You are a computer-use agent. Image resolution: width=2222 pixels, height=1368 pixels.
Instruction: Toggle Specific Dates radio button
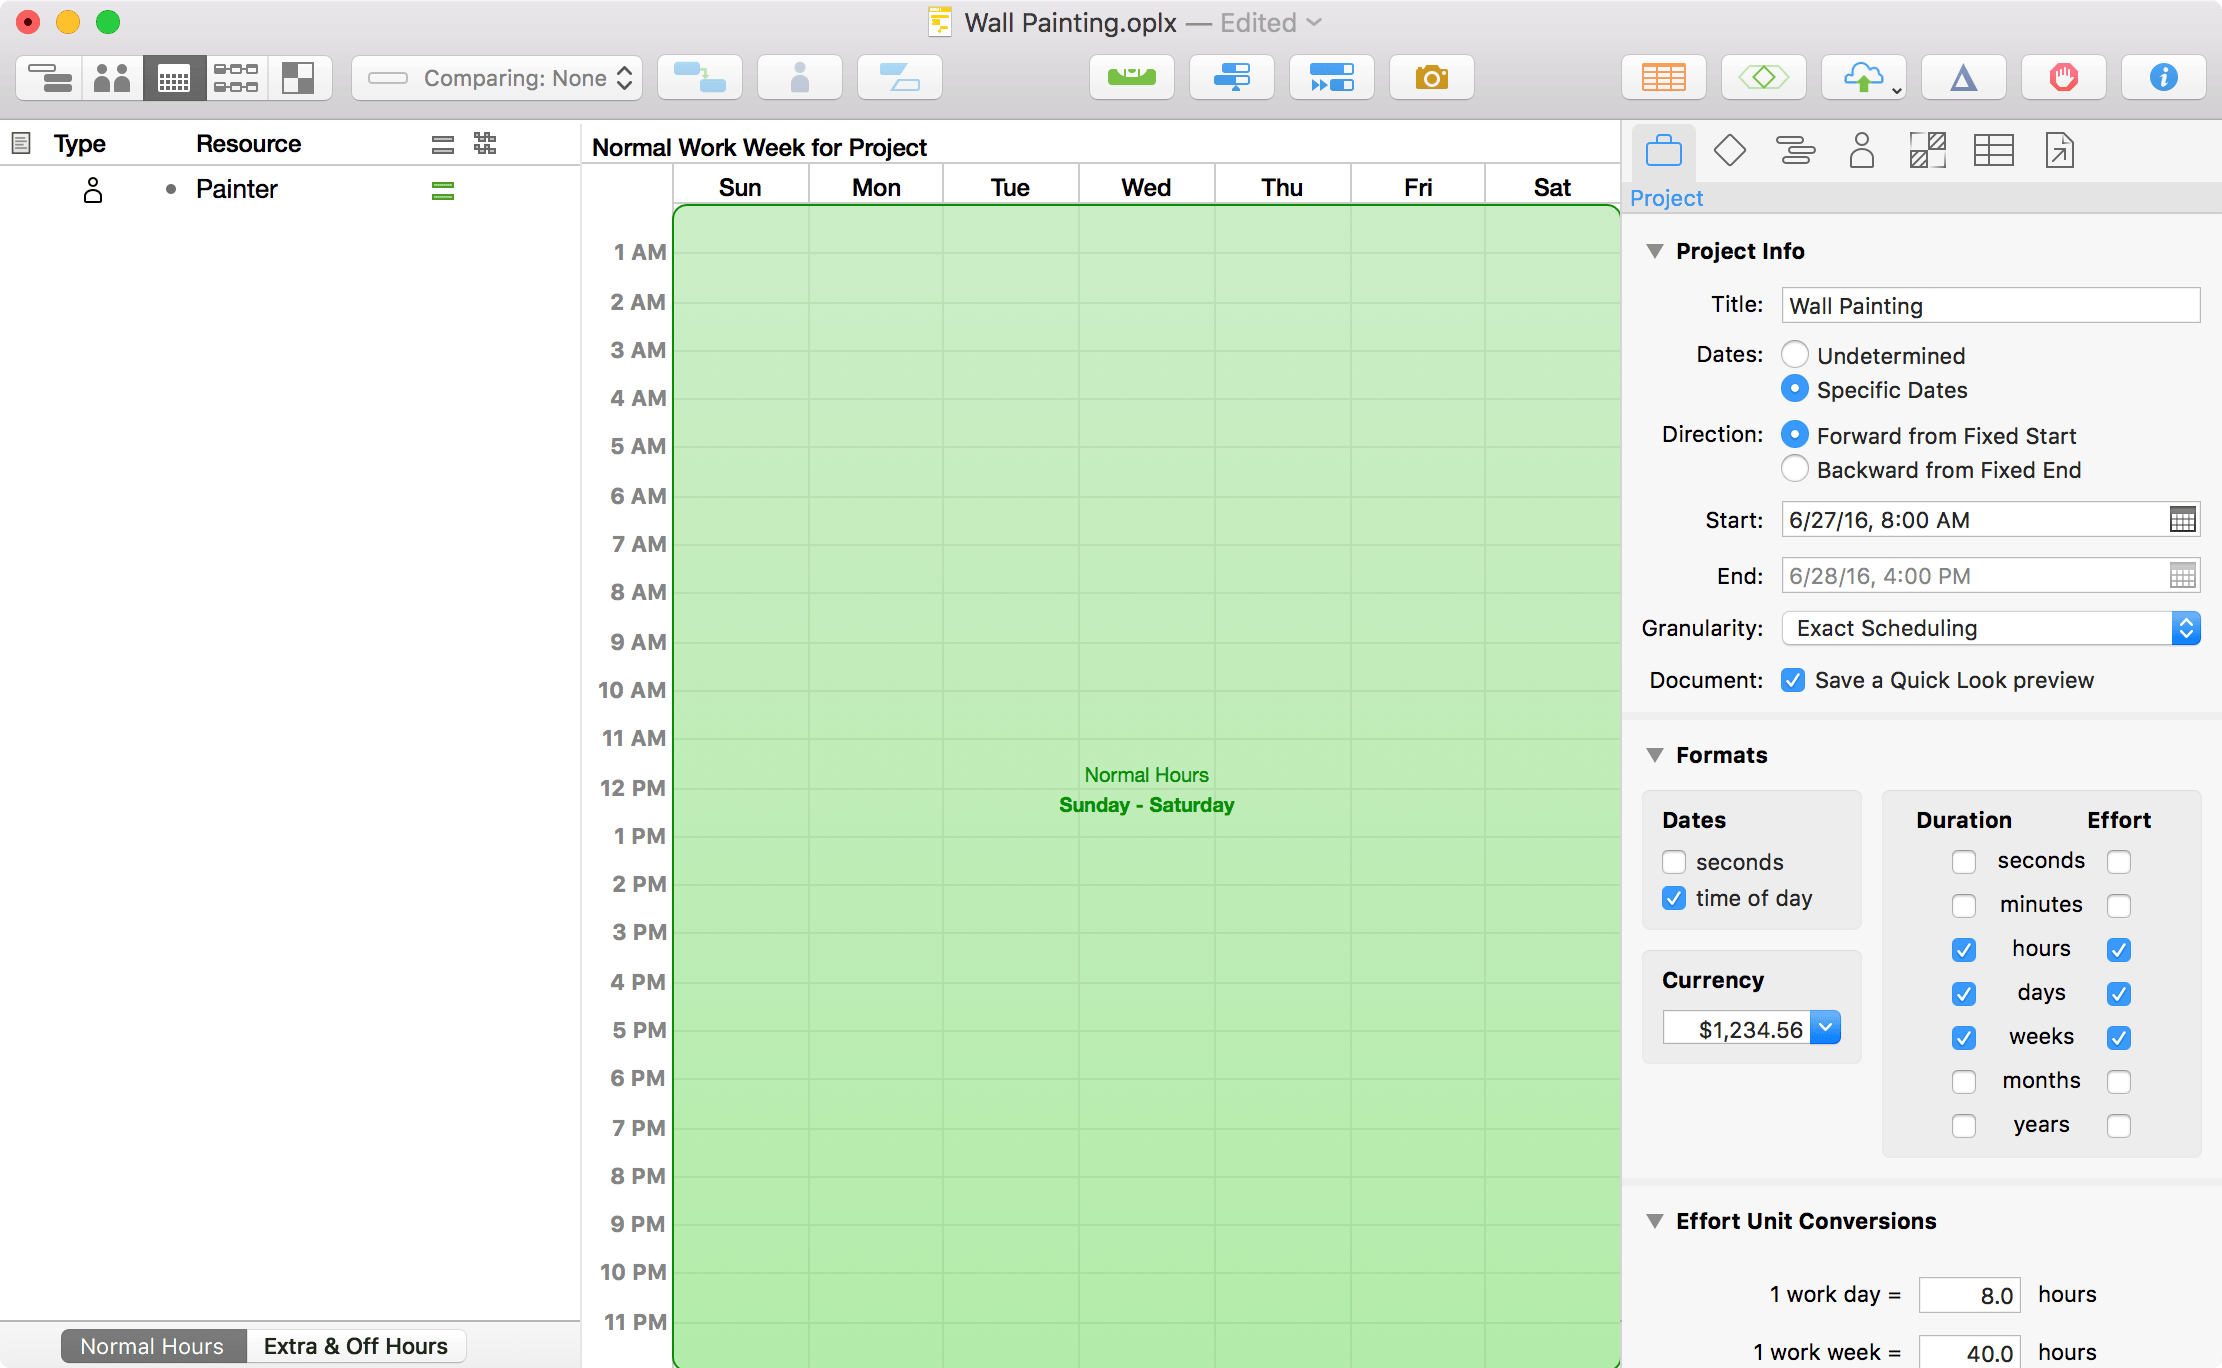[1795, 389]
